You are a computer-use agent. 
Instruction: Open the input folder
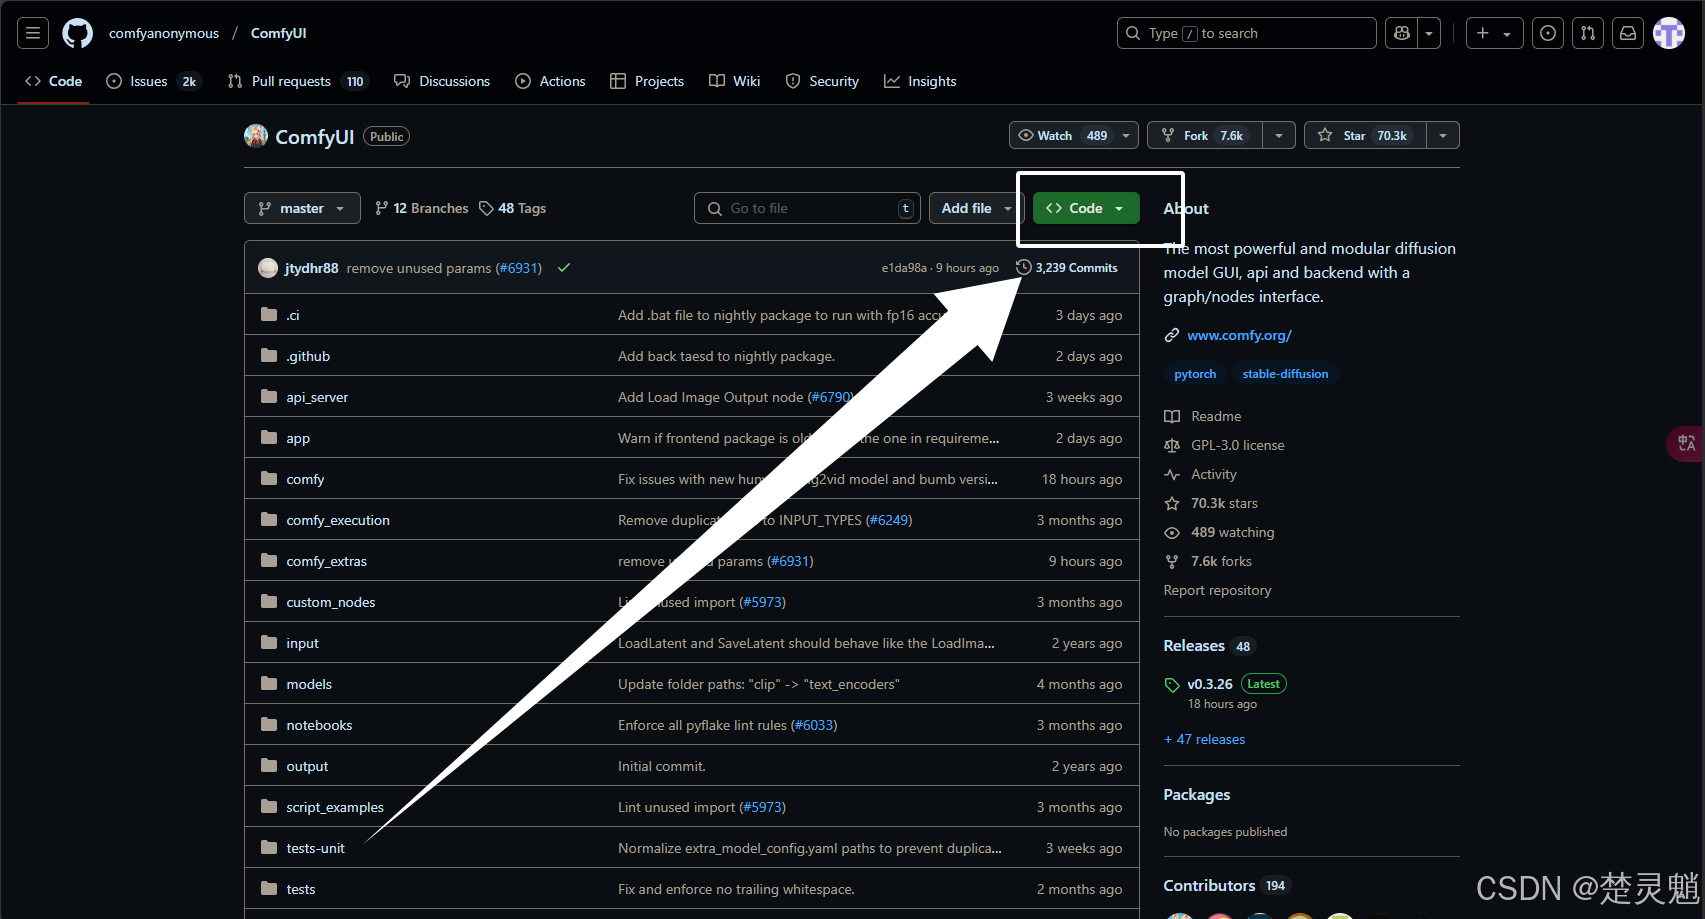click(x=302, y=643)
